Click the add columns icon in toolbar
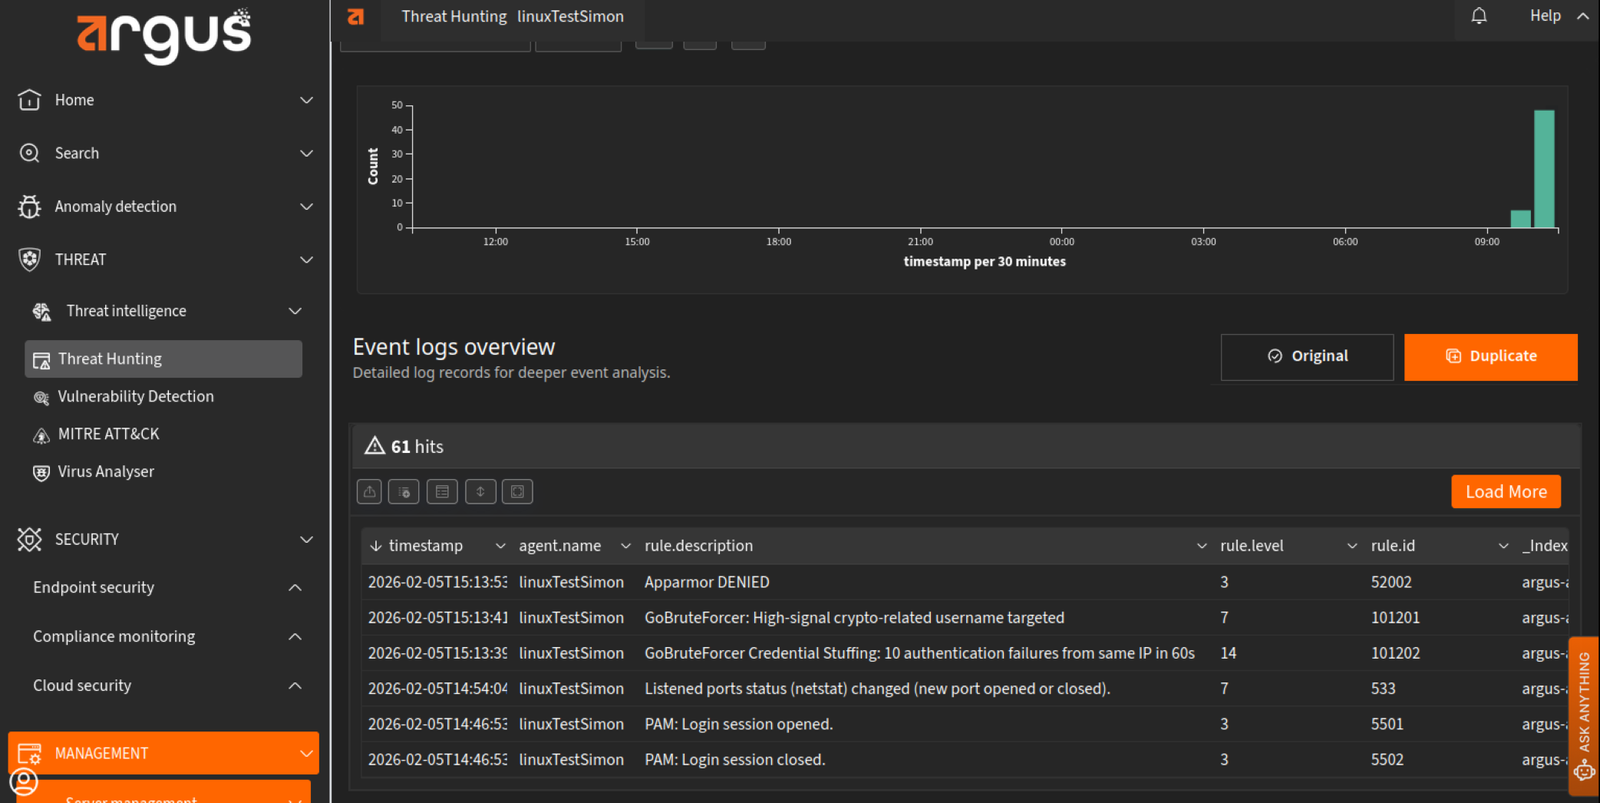The height and width of the screenshot is (803, 1600). pyautogui.click(x=404, y=492)
